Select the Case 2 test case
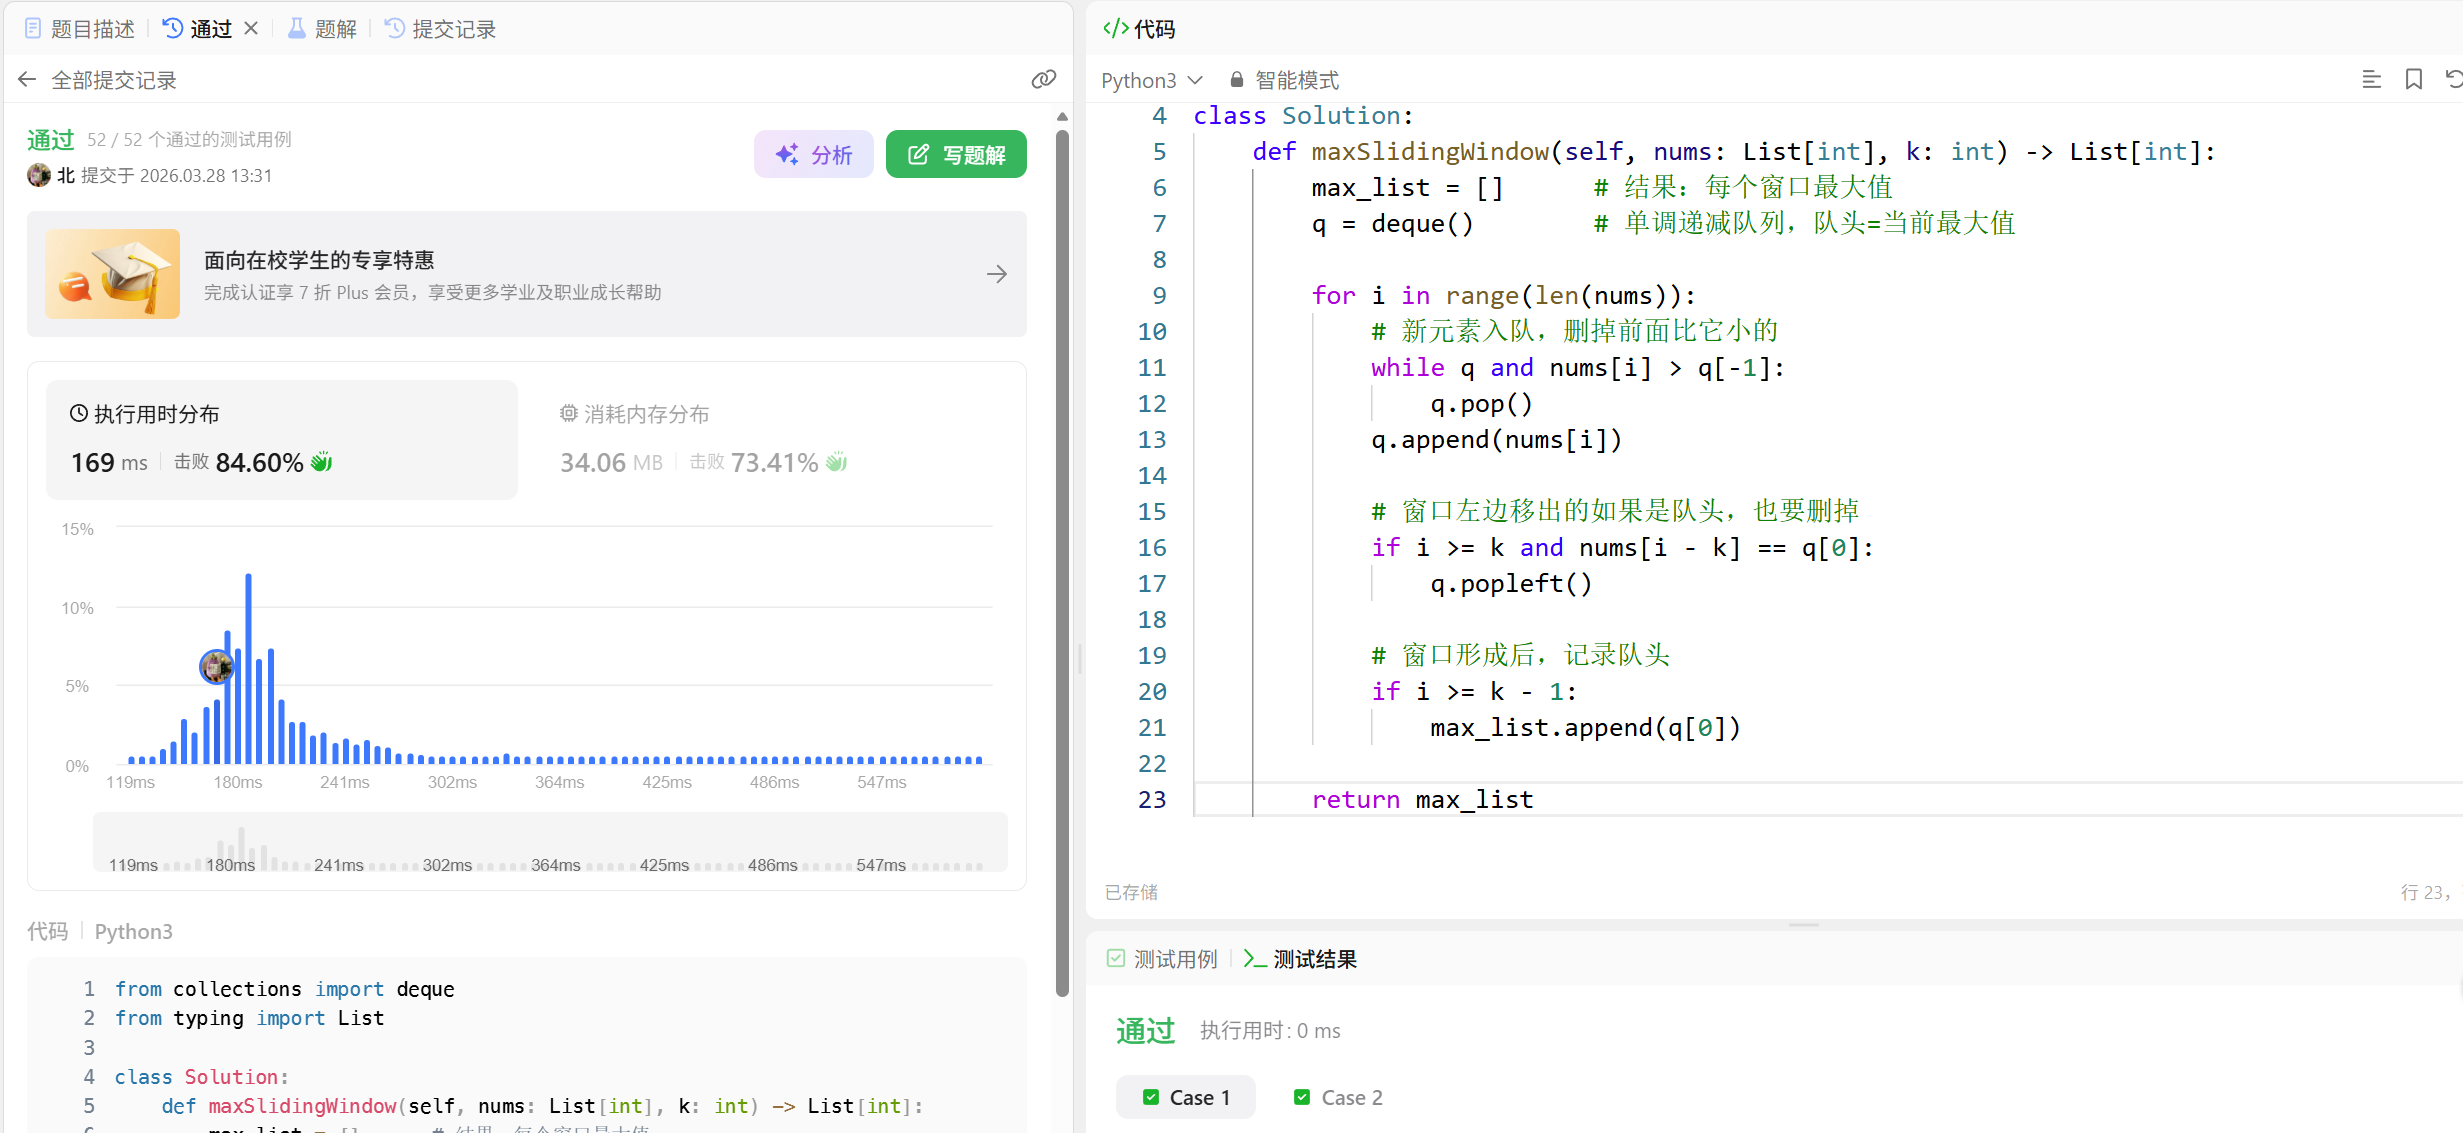Screen dimensions: 2463x1133 click(1338, 1097)
